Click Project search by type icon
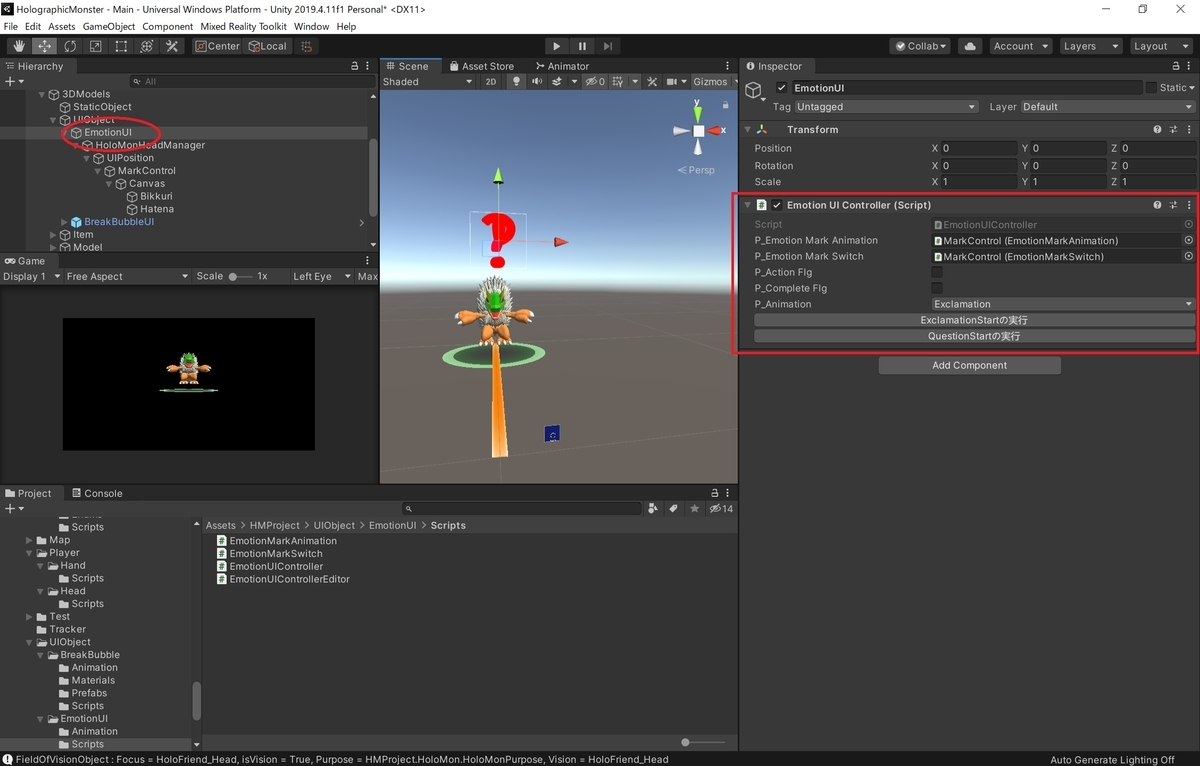This screenshot has width=1200, height=766. pyautogui.click(x=653, y=508)
